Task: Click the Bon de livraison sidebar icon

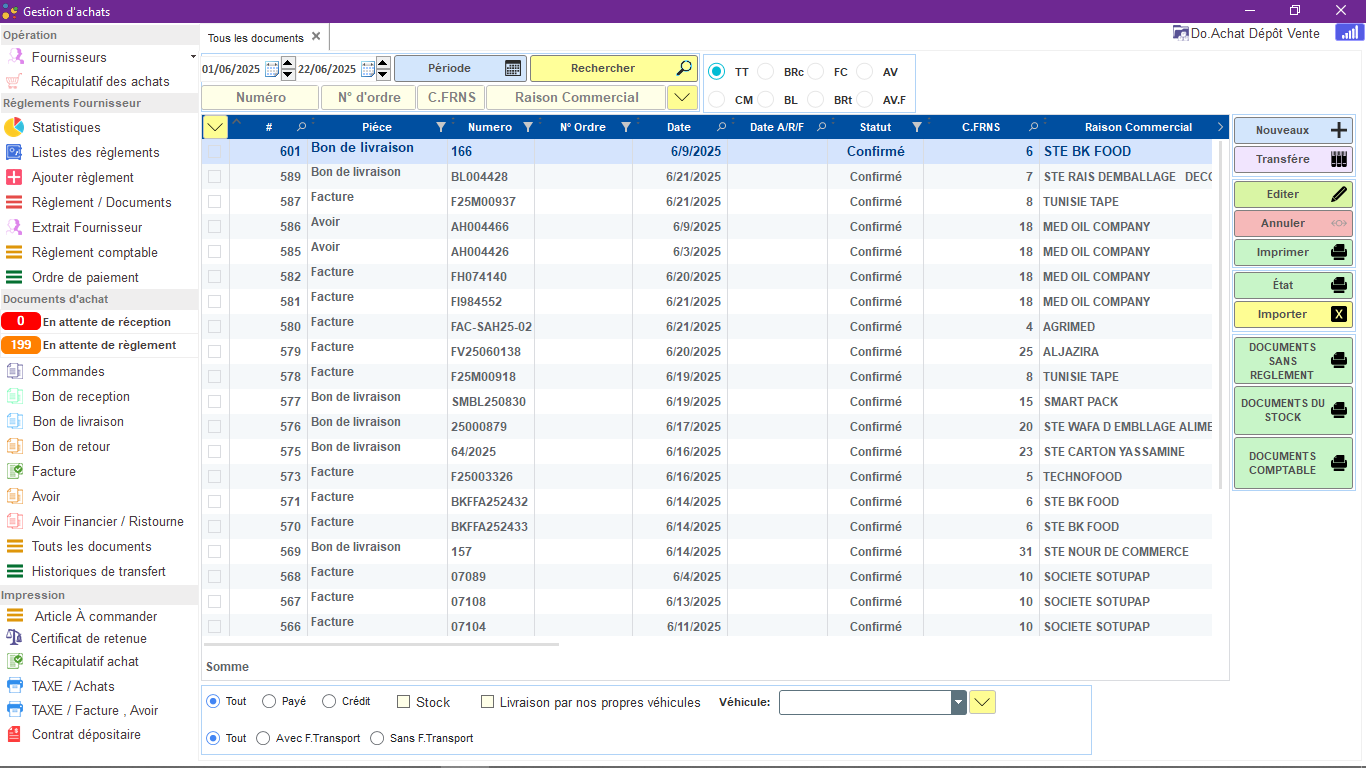Action: [x=14, y=421]
